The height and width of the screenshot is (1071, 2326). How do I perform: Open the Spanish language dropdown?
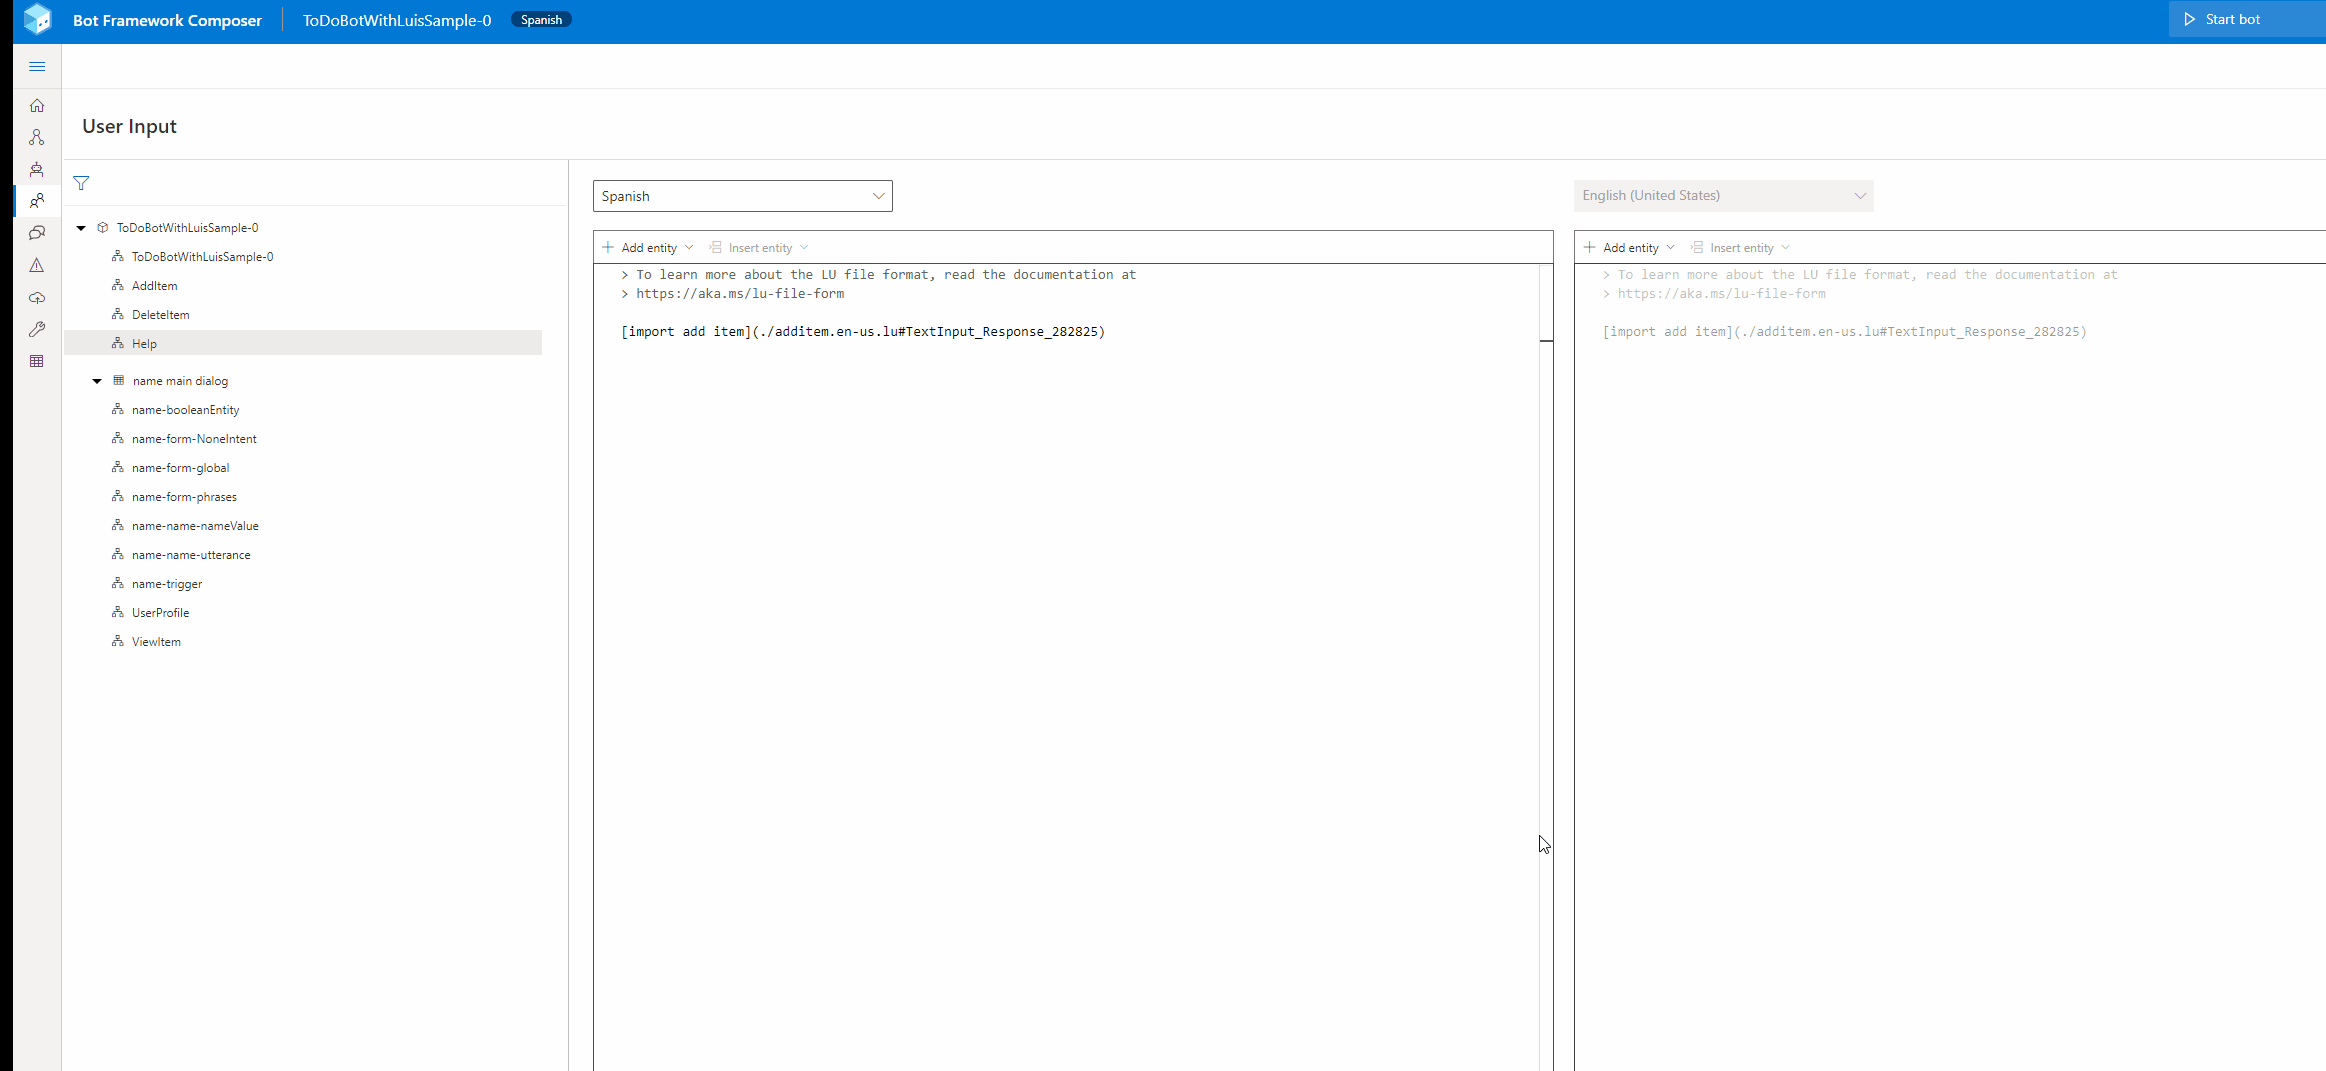[x=743, y=196]
